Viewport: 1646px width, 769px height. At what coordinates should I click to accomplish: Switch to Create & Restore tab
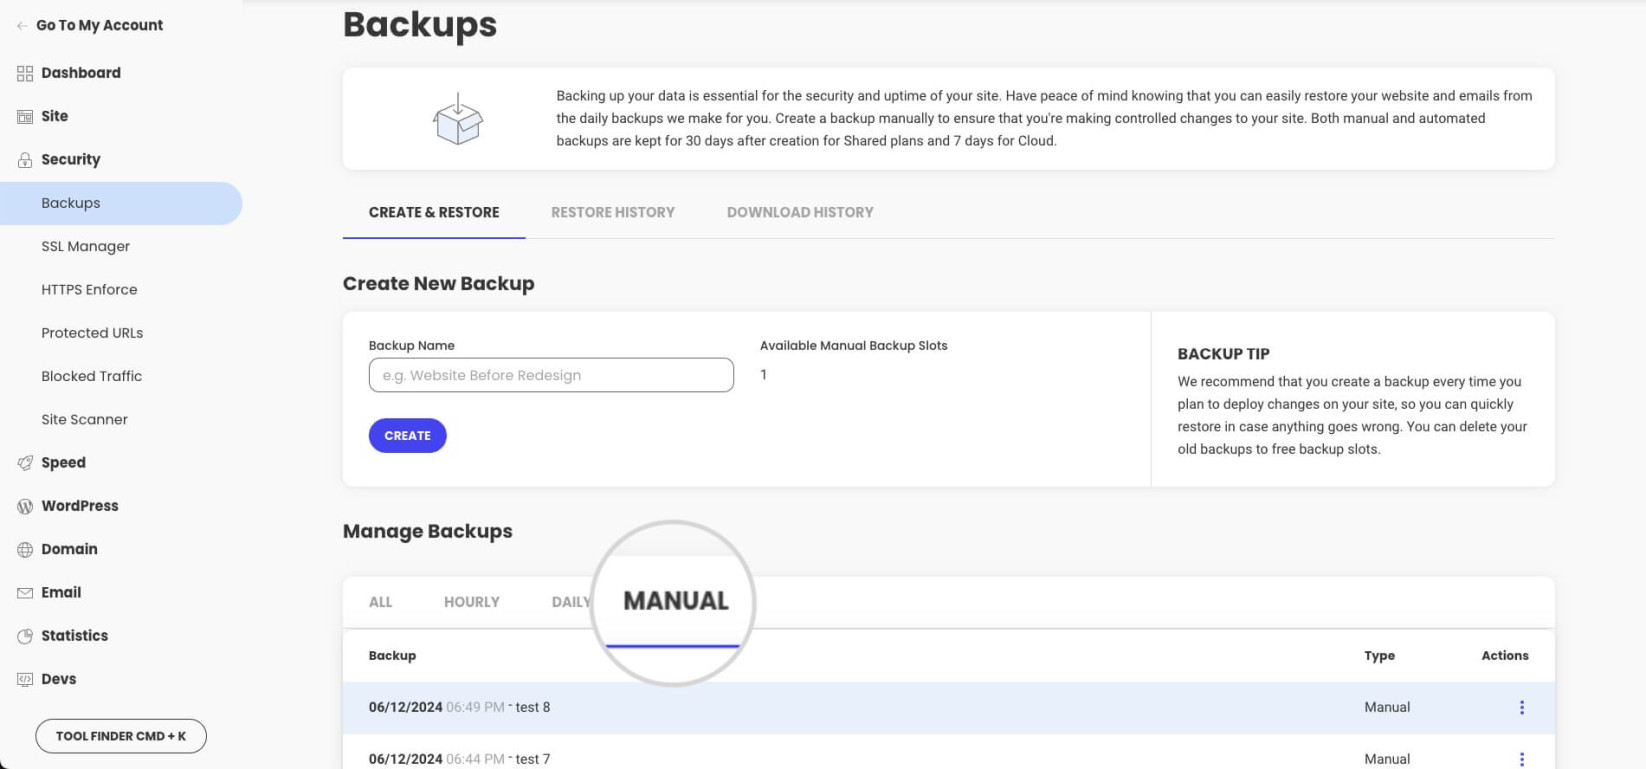434,212
